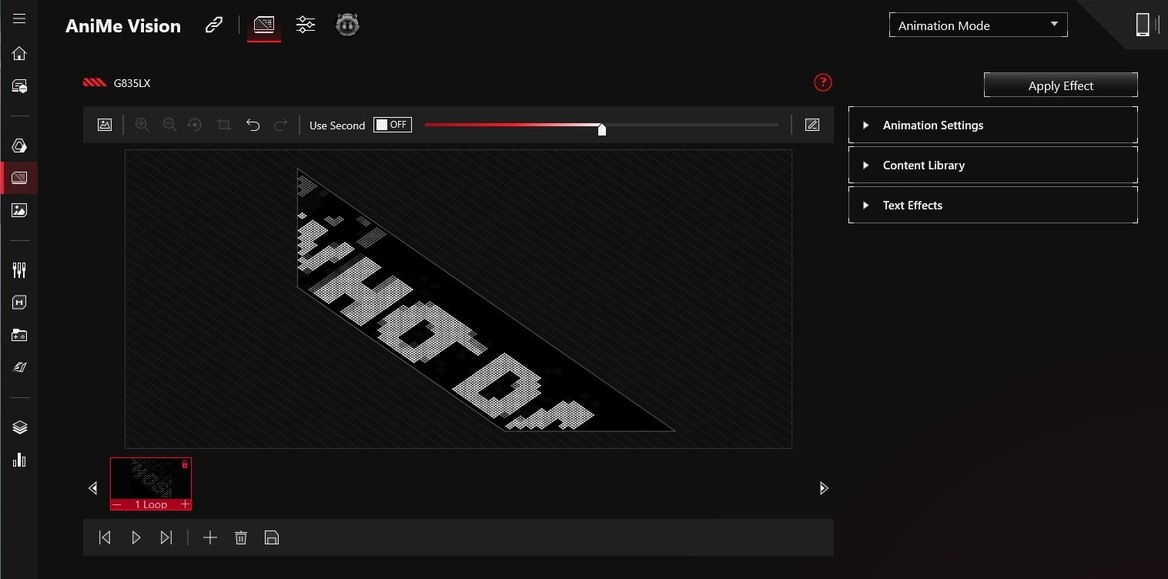Decrease loop count with minus
The image size is (1168, 579).
pyautogui.click(x=116, y=504)
